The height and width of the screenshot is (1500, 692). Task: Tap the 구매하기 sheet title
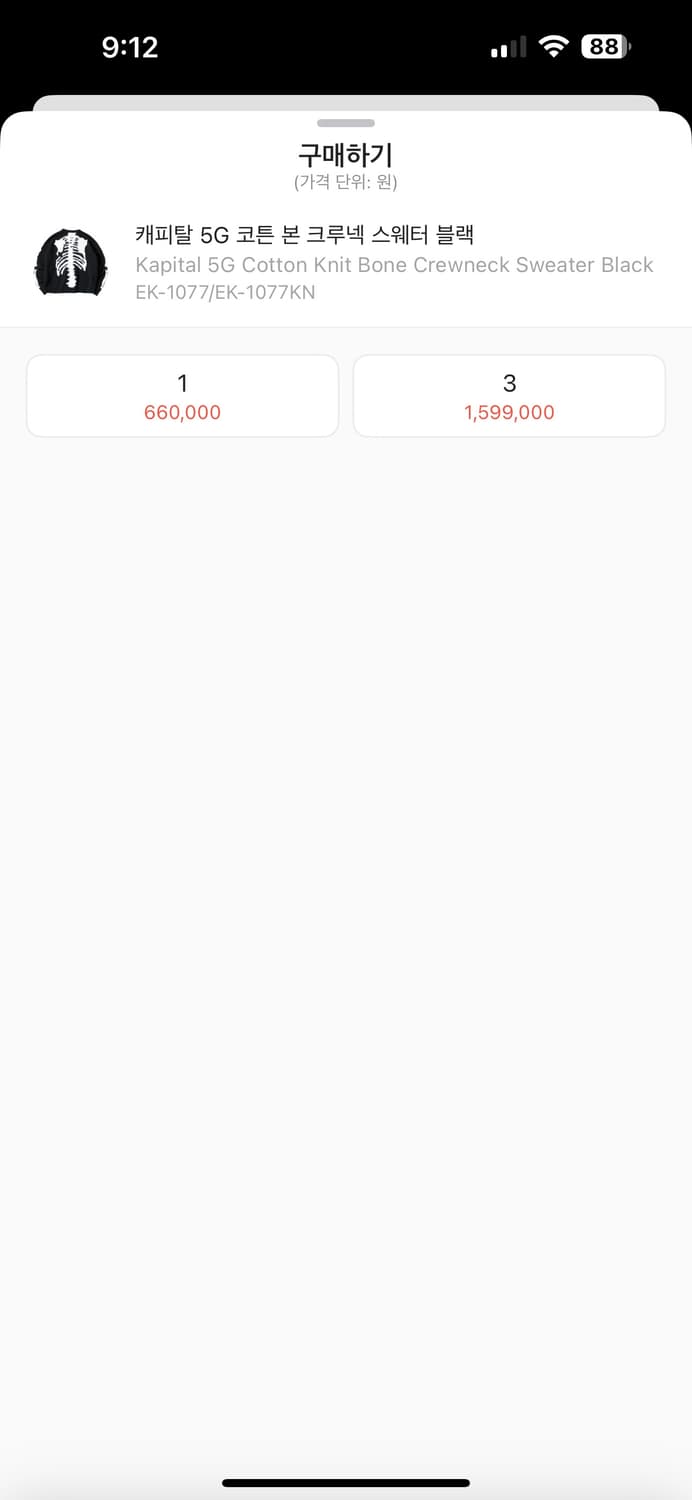(x=346, y=155)
